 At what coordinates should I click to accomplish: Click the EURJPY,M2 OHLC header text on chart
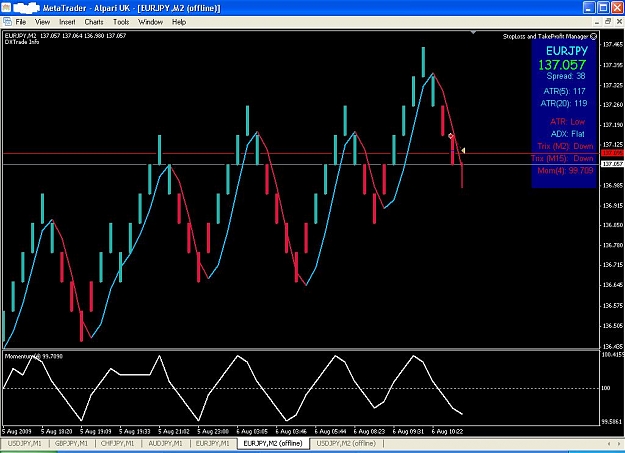pyautogui.click(x=65, y=36)
